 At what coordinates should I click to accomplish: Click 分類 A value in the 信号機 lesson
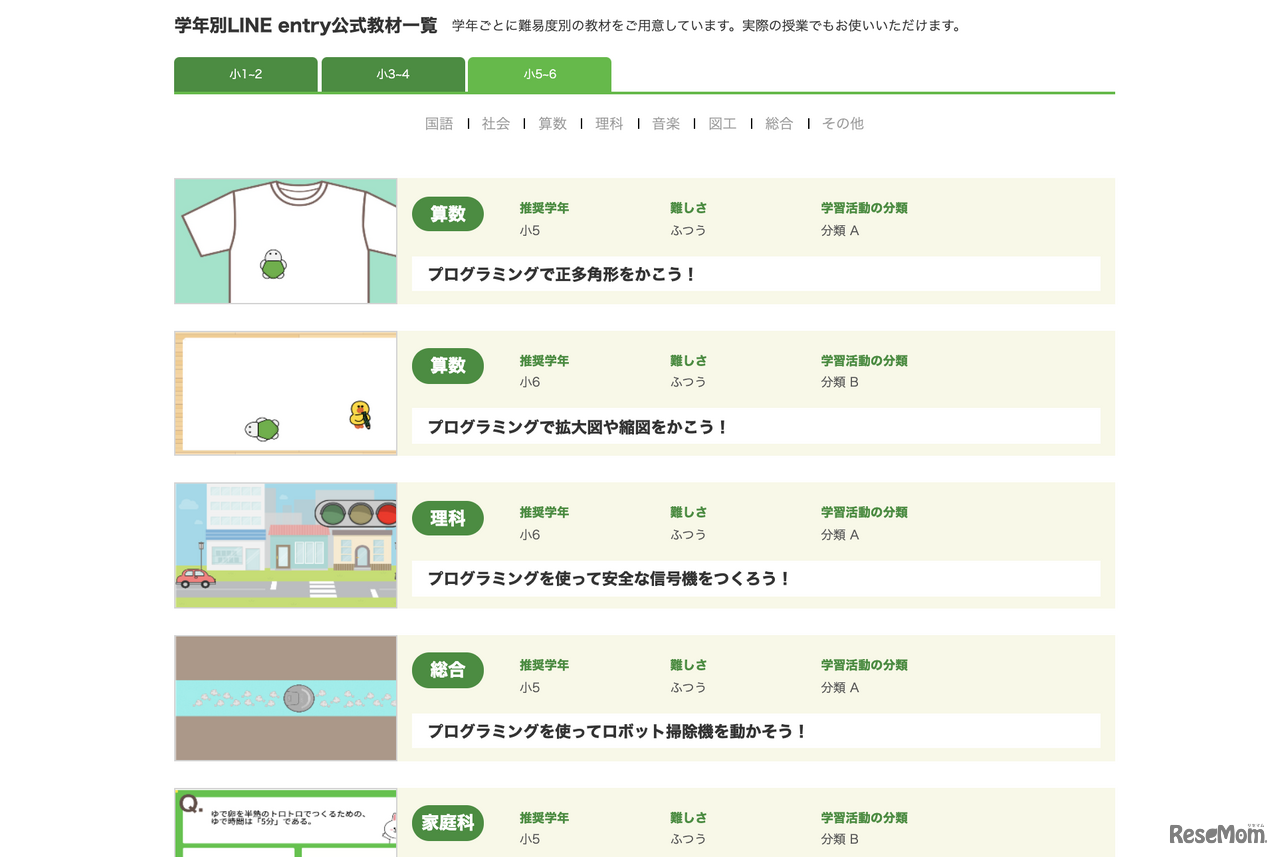tap(840, 535)
